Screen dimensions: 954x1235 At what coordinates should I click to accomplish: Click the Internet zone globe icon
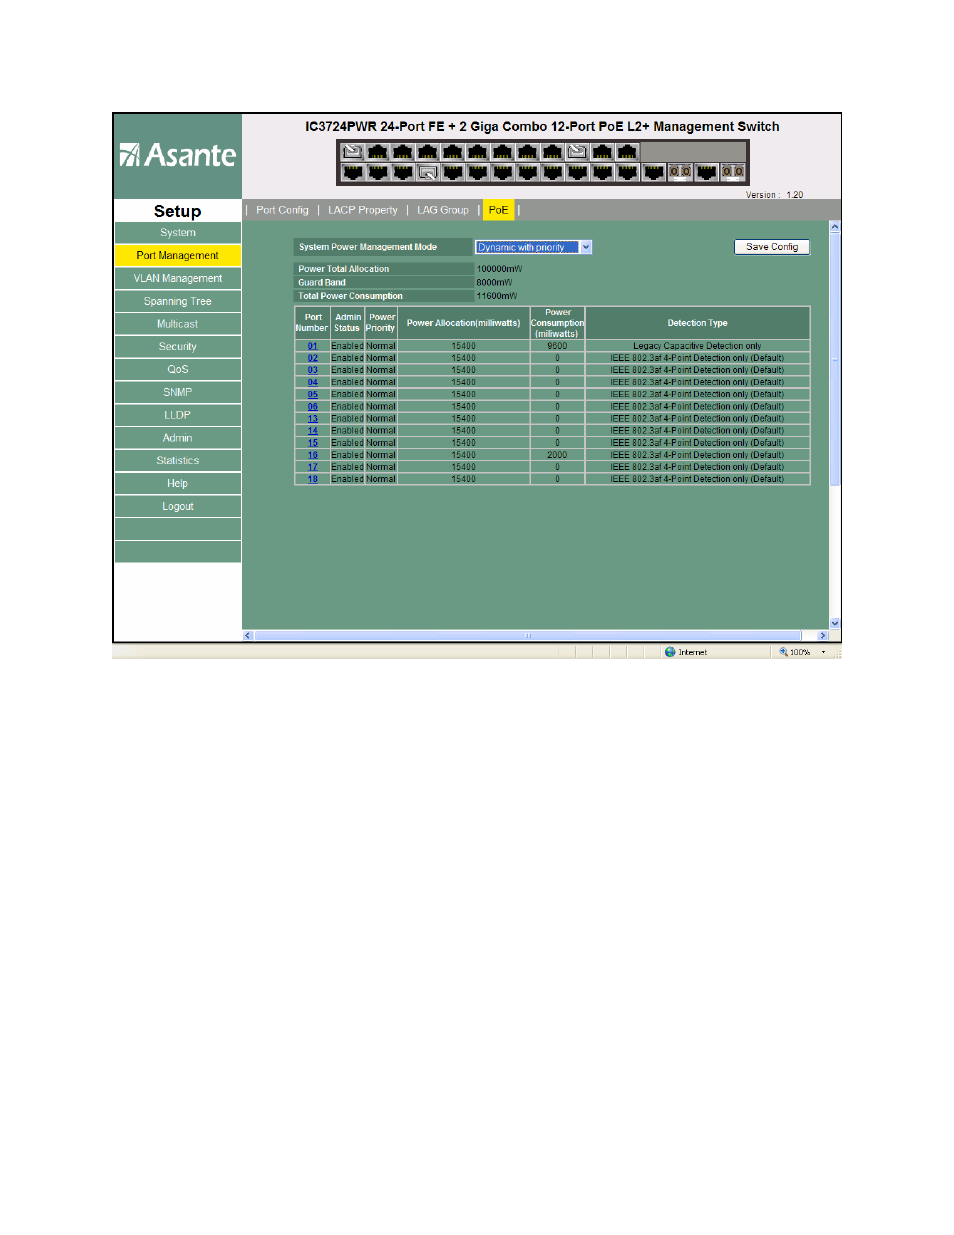point(670,652)
